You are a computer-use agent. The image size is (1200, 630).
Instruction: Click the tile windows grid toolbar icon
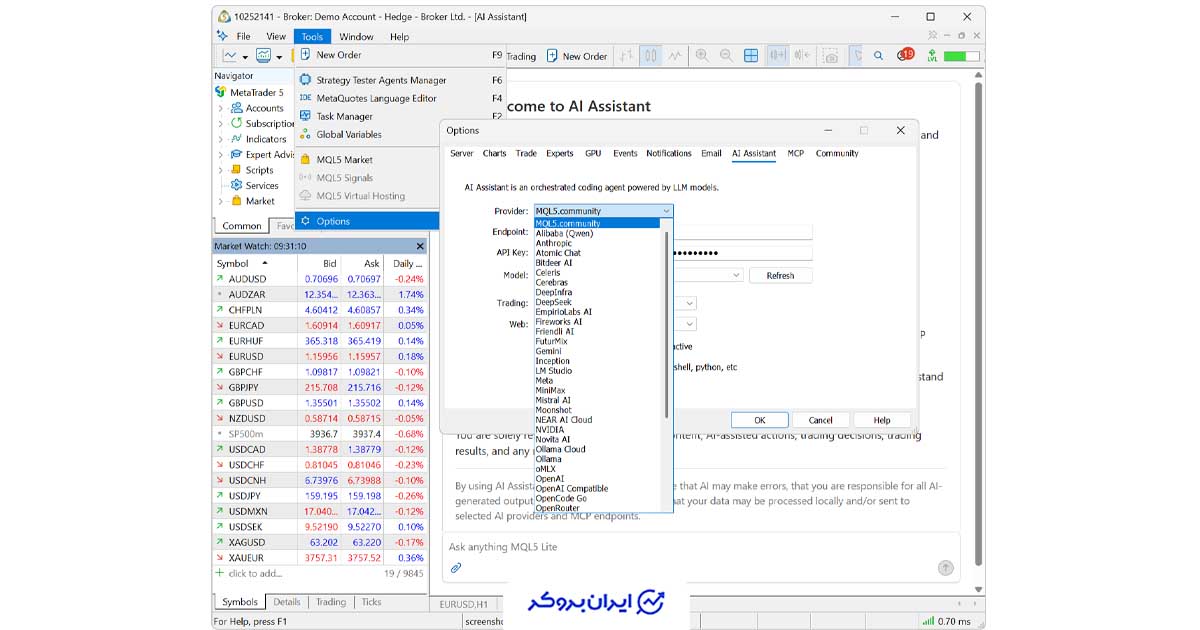(x=750, y=56)
